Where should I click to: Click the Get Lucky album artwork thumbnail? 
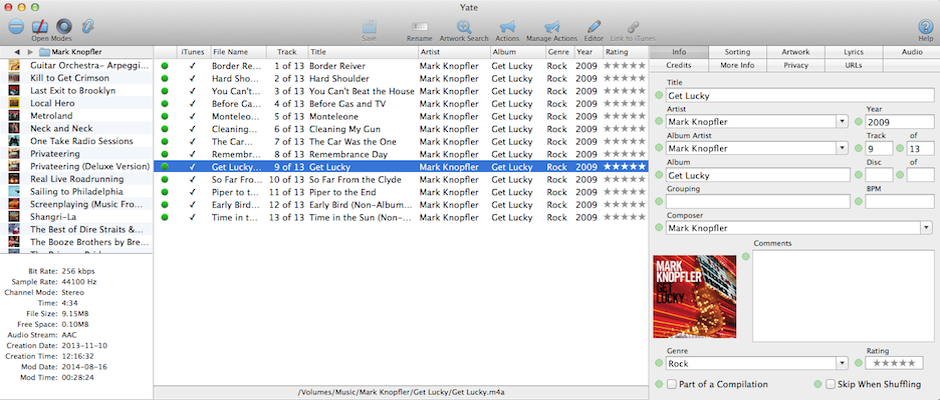tap(695, 297)
